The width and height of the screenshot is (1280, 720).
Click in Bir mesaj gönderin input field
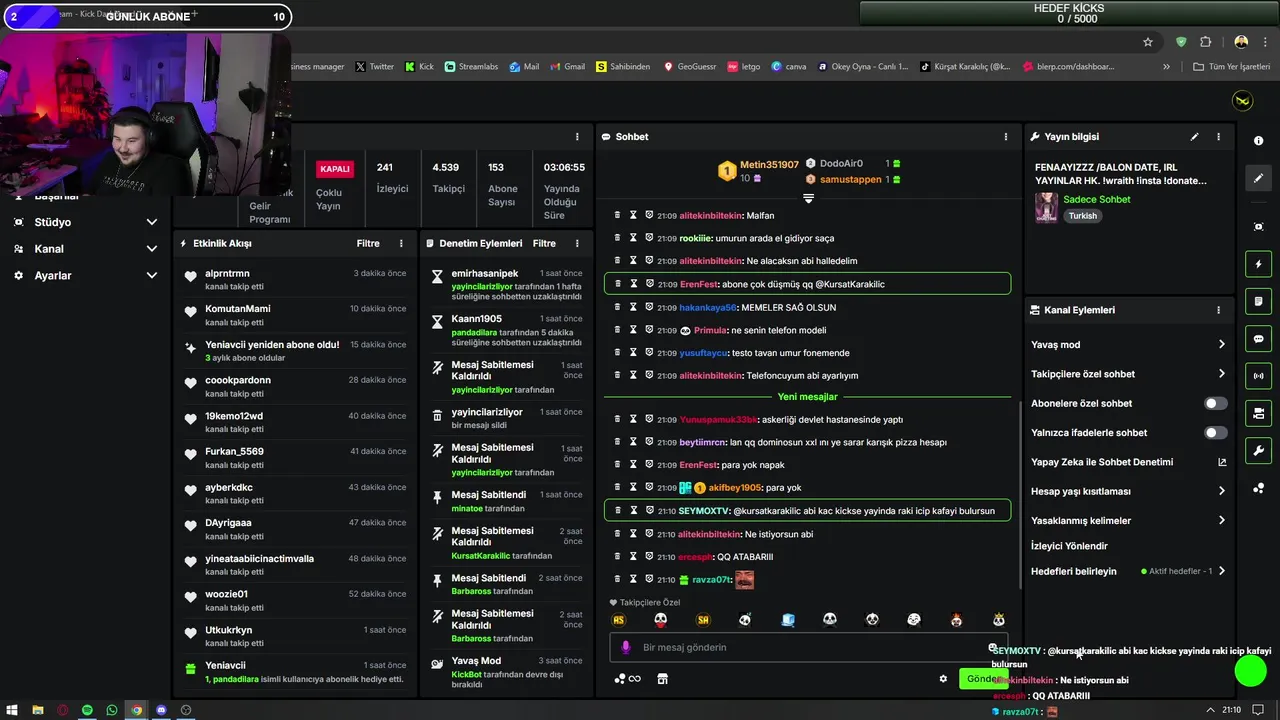808,647
